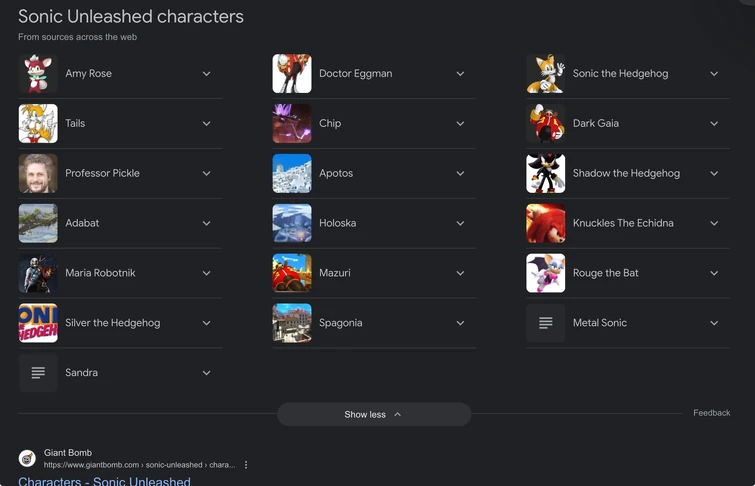Expand the Chip row dropdown arrow
The height and width of the screenshot is (486, 755).
(x=460, y=124)
